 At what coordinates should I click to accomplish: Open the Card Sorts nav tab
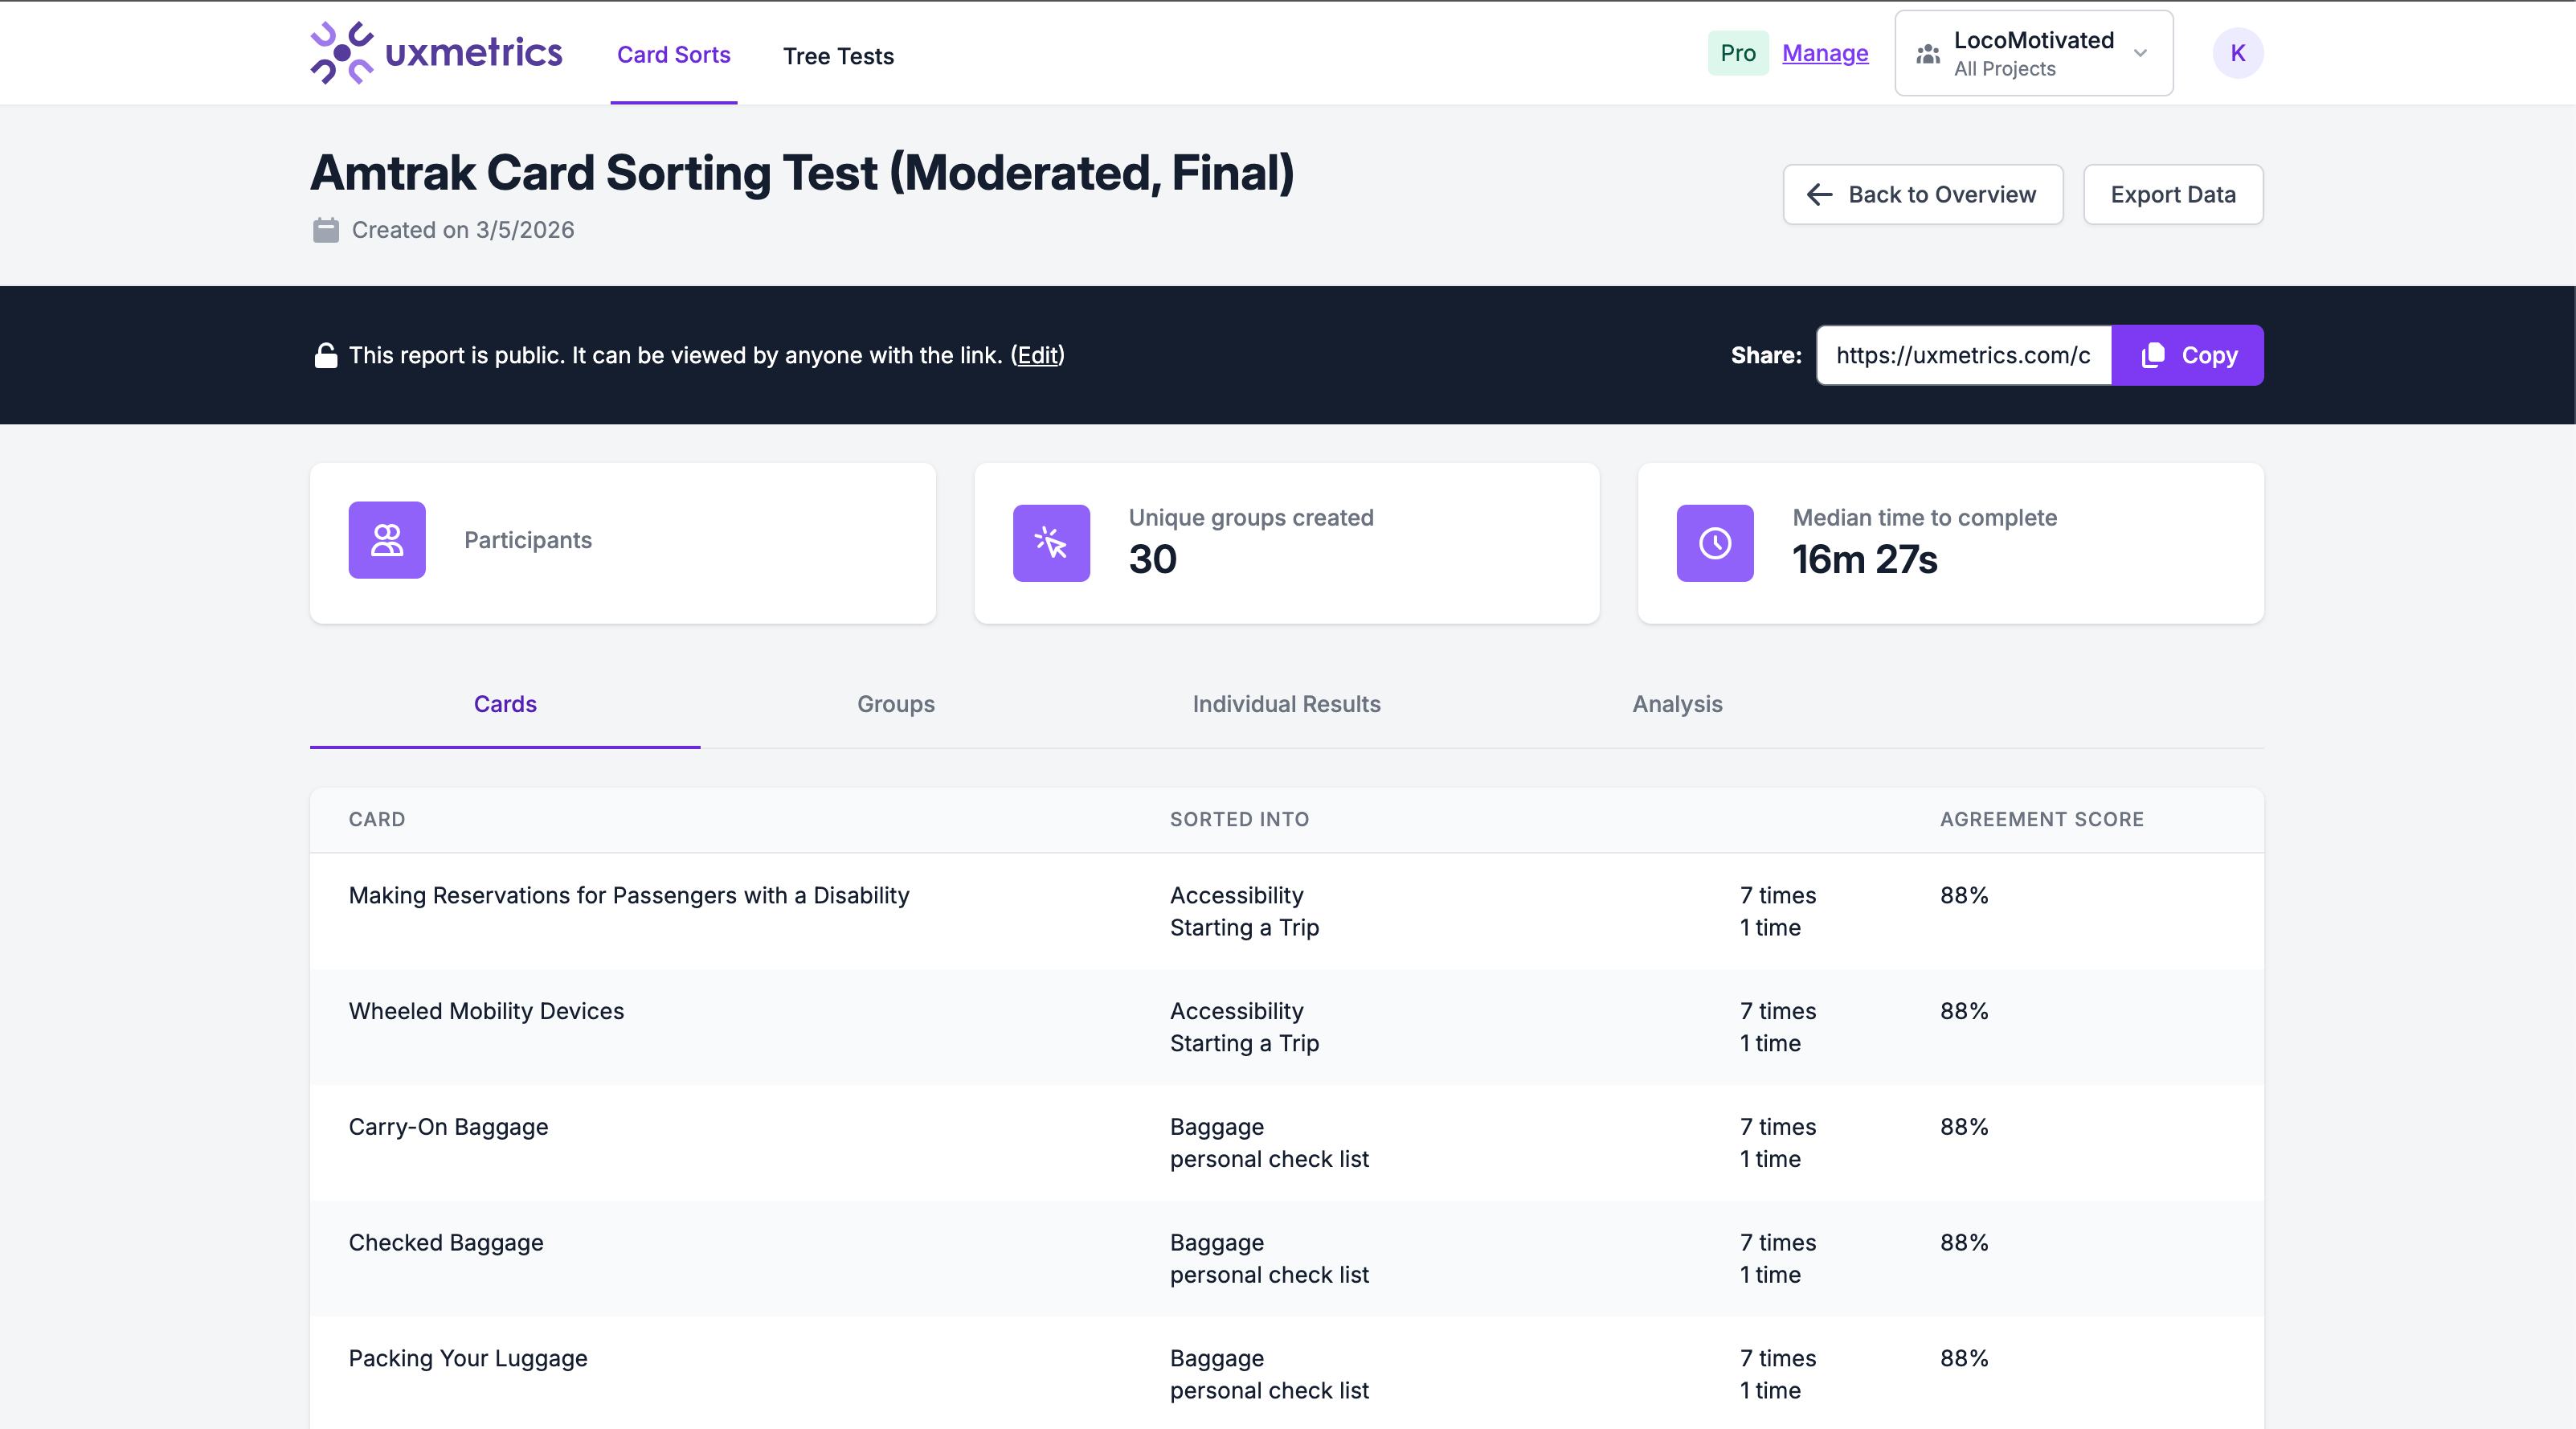[674, 55]
